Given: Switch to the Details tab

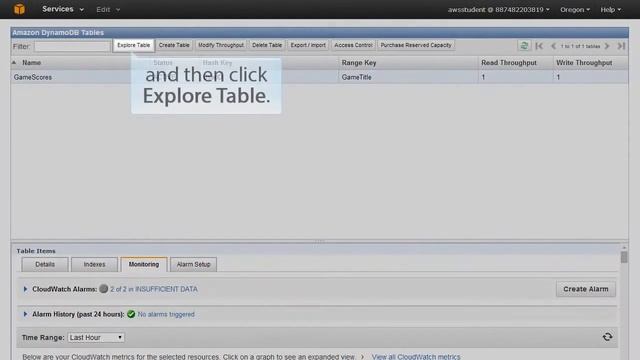Looking at the screenshot, I should [x=45, y=264].
